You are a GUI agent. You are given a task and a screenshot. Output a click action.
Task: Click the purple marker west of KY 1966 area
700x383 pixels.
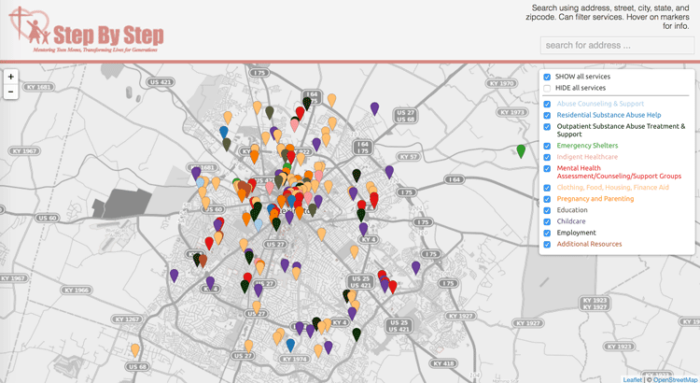coord(174,275)
